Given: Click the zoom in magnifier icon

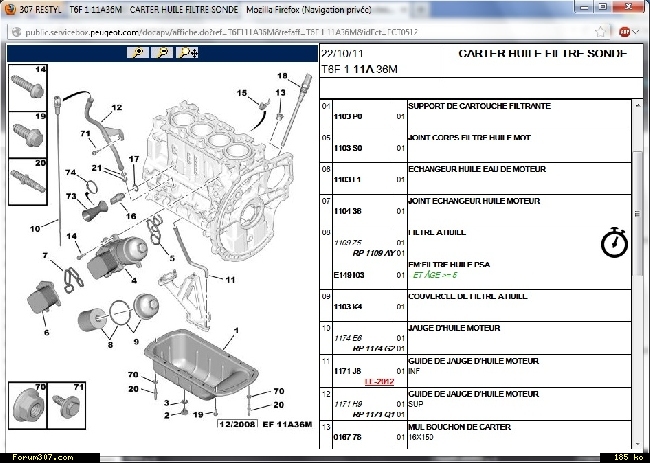Looking at the screenshot, I should pyautogui.click(x=138, y=53).
